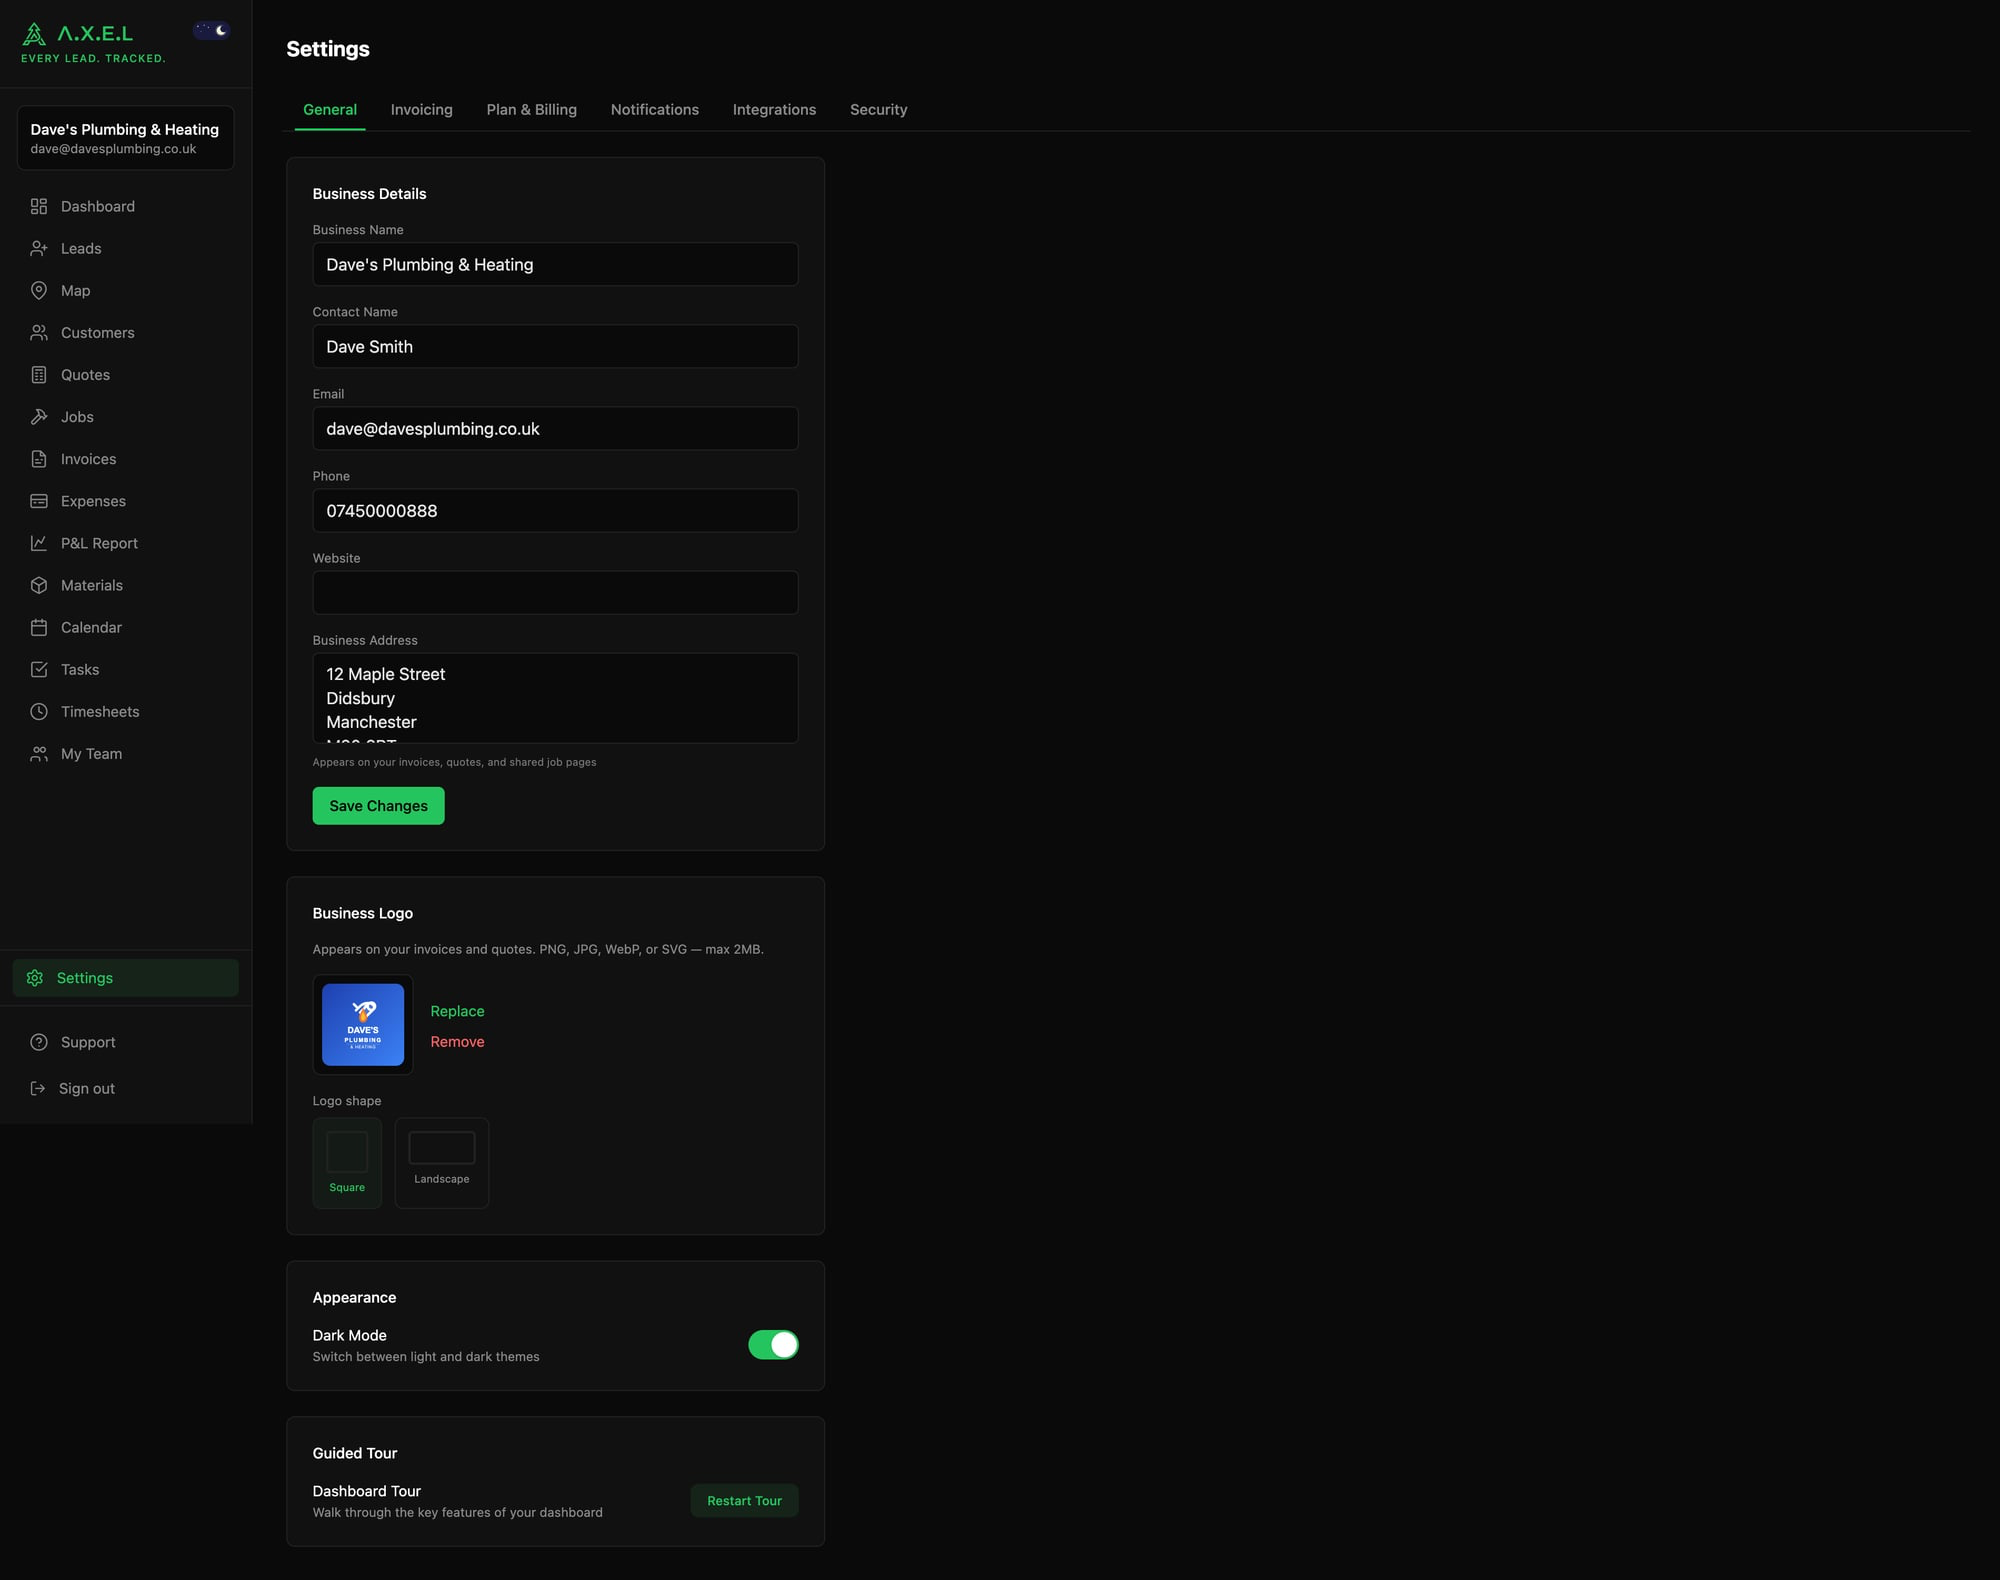Click the Website input field
The width and height of the screenshot is (2000, 1580).
coord(555,592)
